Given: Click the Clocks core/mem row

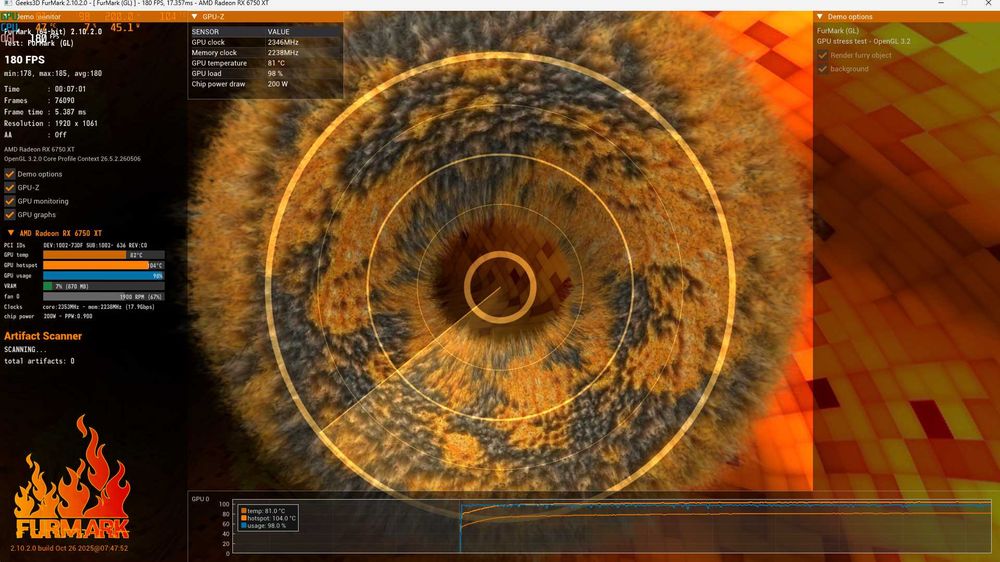Looking at the screenshot, I should click(79, 307).
